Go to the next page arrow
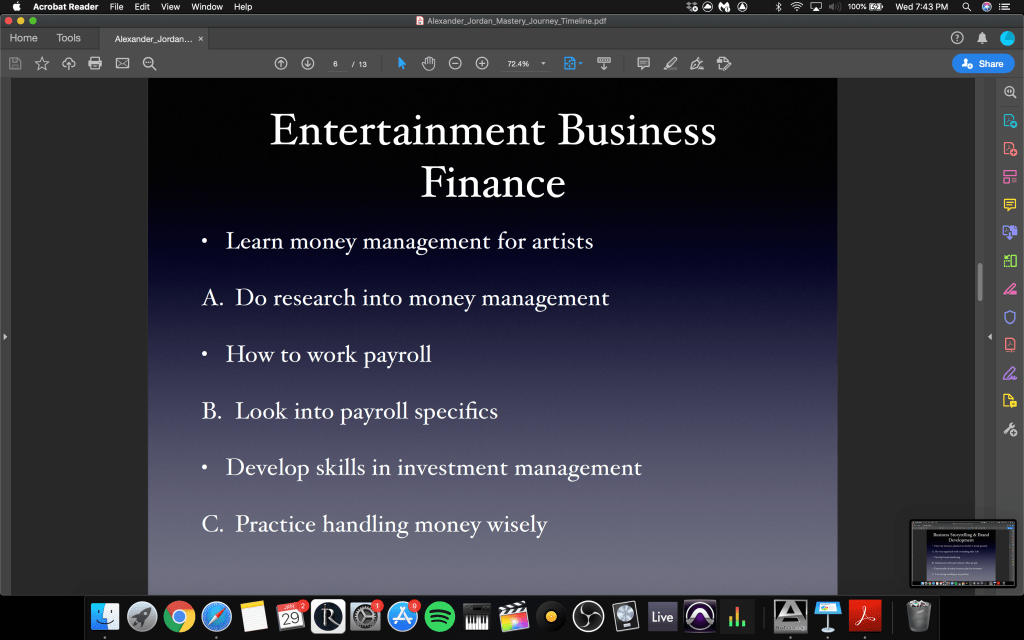Image resolution: width=1024 pixels, height=640 pixels. coord(307,63)
